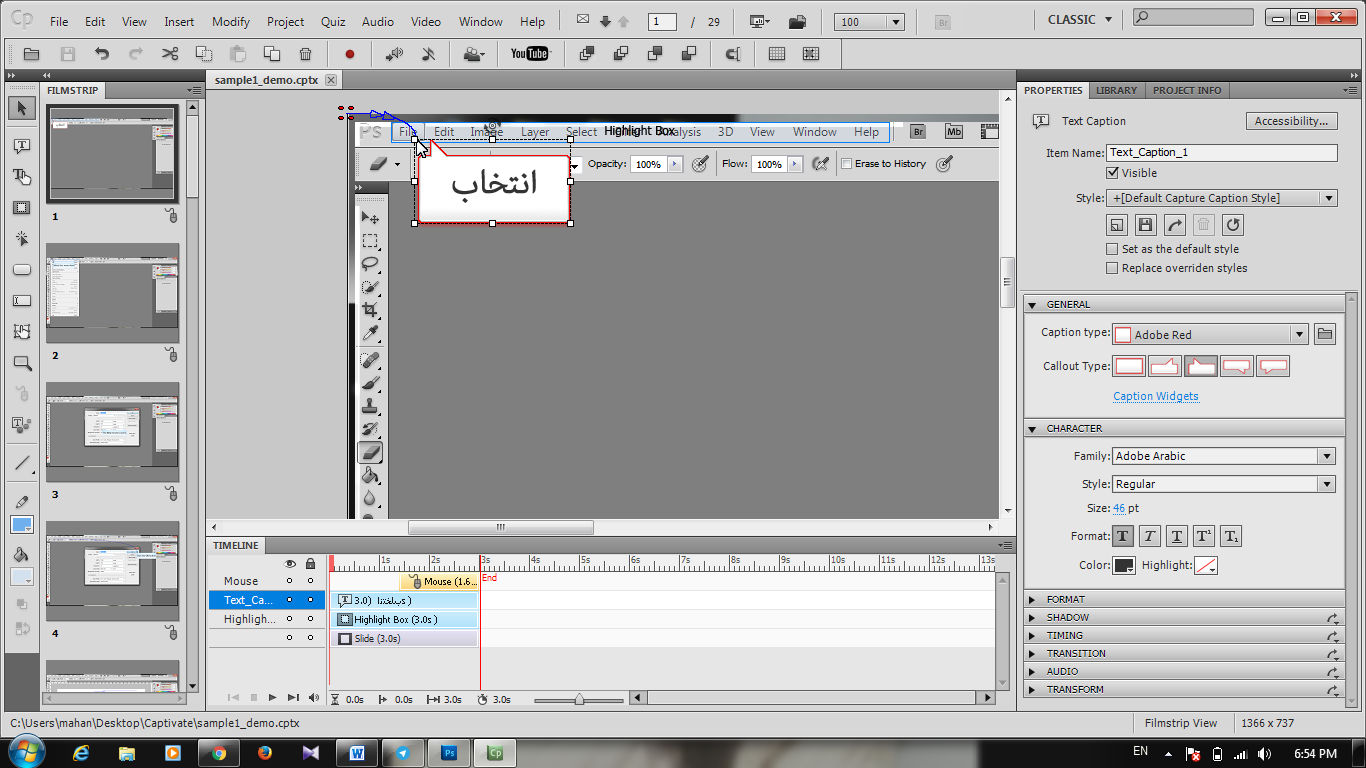Toggle Underline text format
Viewport: 1366px width, 768px height.
1177,537
